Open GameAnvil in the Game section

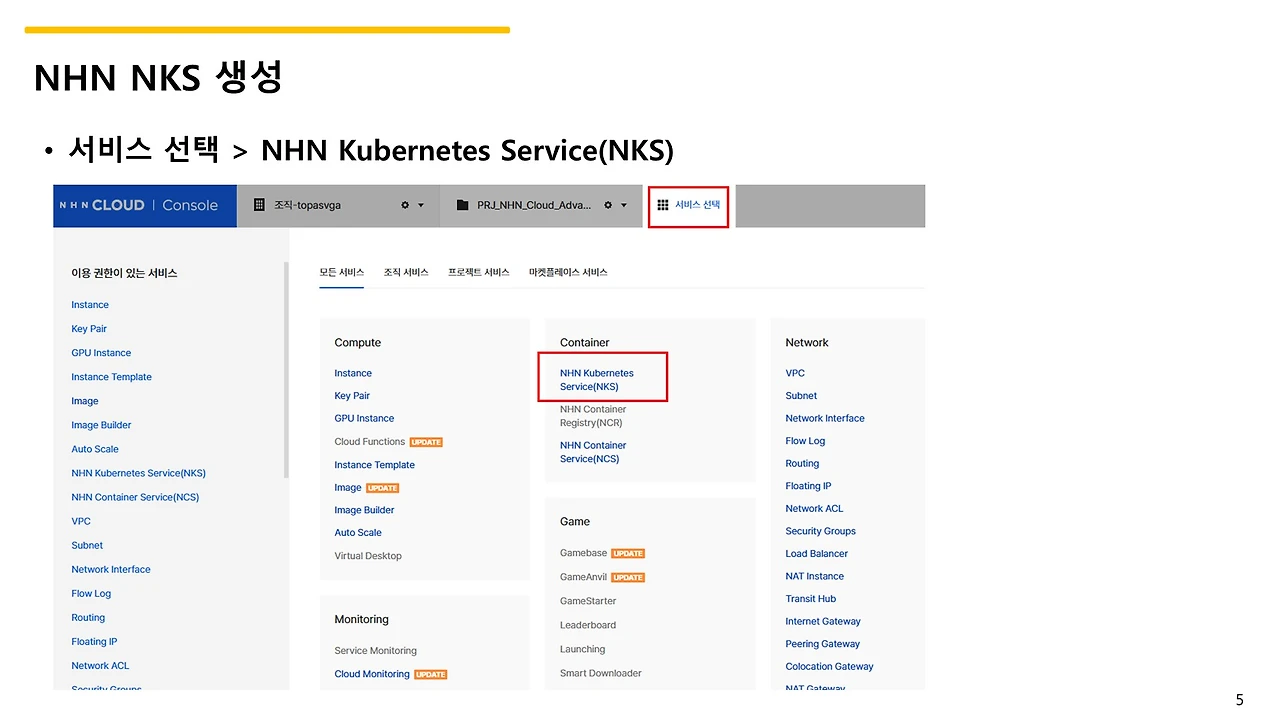pyautogui.click(x=584, y=577)
